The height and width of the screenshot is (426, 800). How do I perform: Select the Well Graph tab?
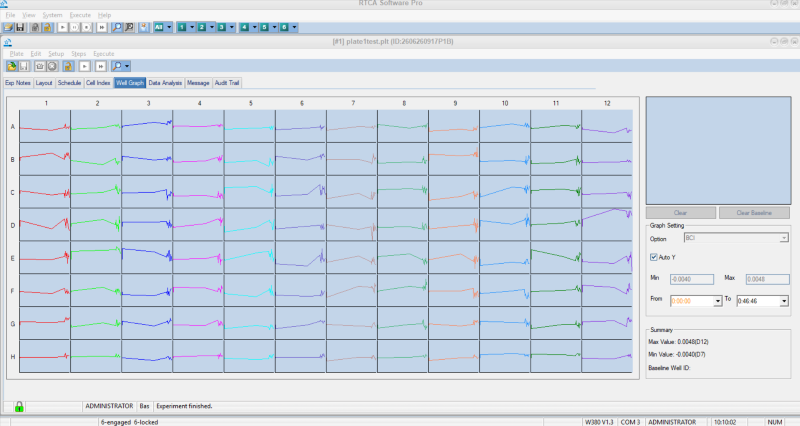(130, 83)
